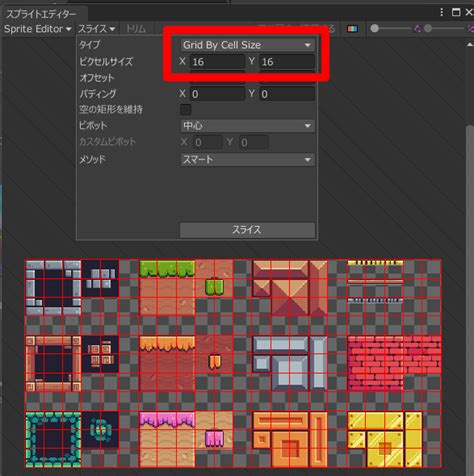Open the ピボット dropdown set to 中心

click(247, 126)
